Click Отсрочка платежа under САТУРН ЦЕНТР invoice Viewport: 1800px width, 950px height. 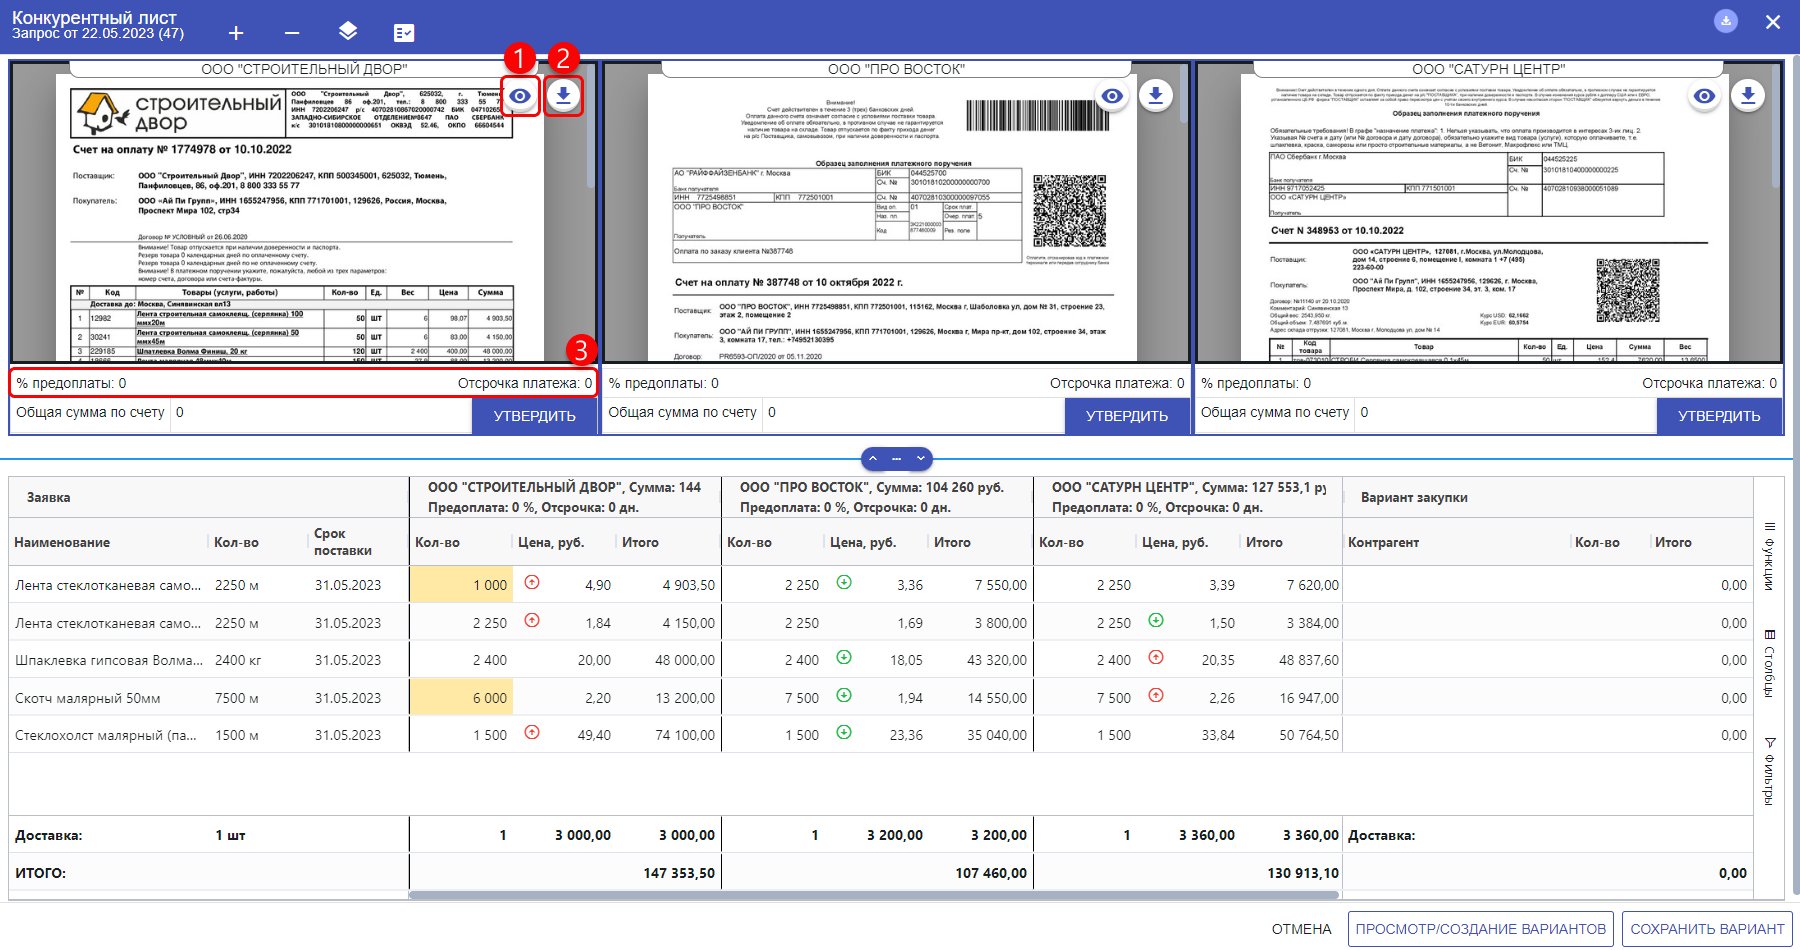coord(1709,383)
